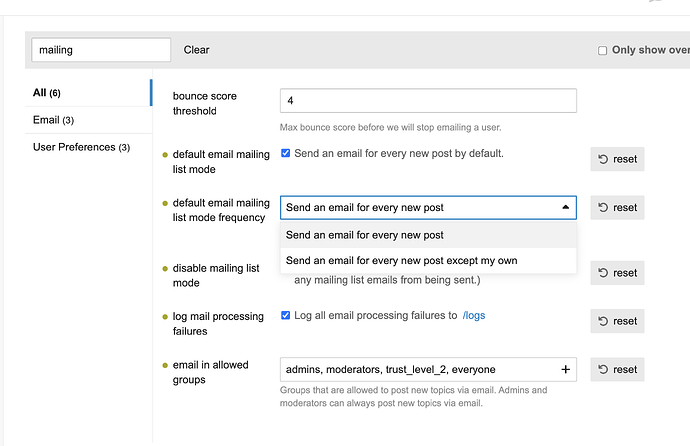
Task: Collapse the mailing list mode frequency dropdown
Action: pos(428,208)
